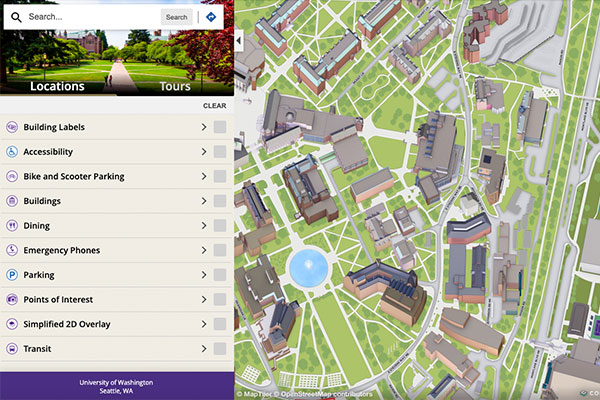
Task: Open directions with the blue arrow icon
Action: (x=211, y=17)
